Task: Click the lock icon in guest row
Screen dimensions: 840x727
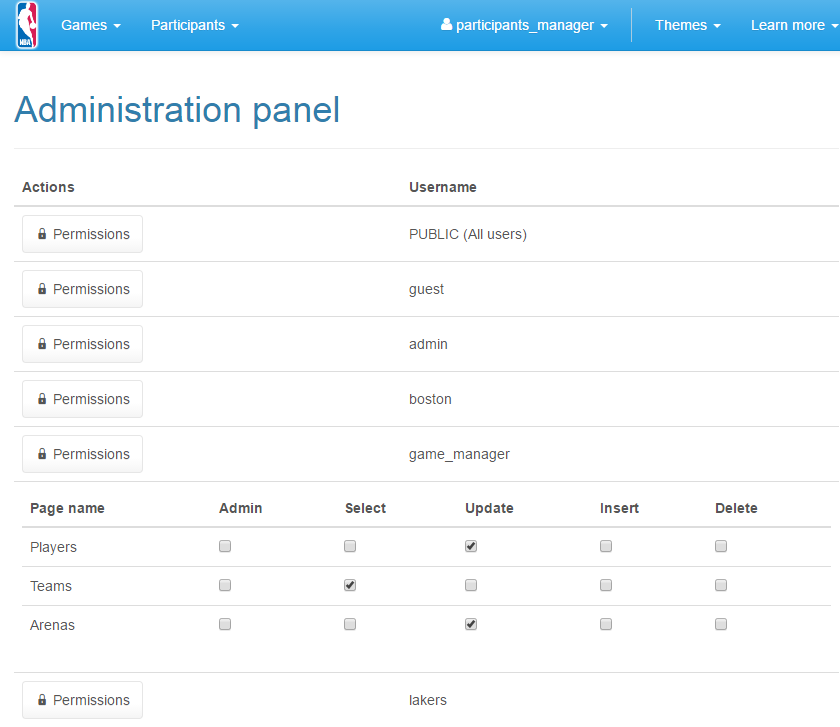Action: pos(42,289)
